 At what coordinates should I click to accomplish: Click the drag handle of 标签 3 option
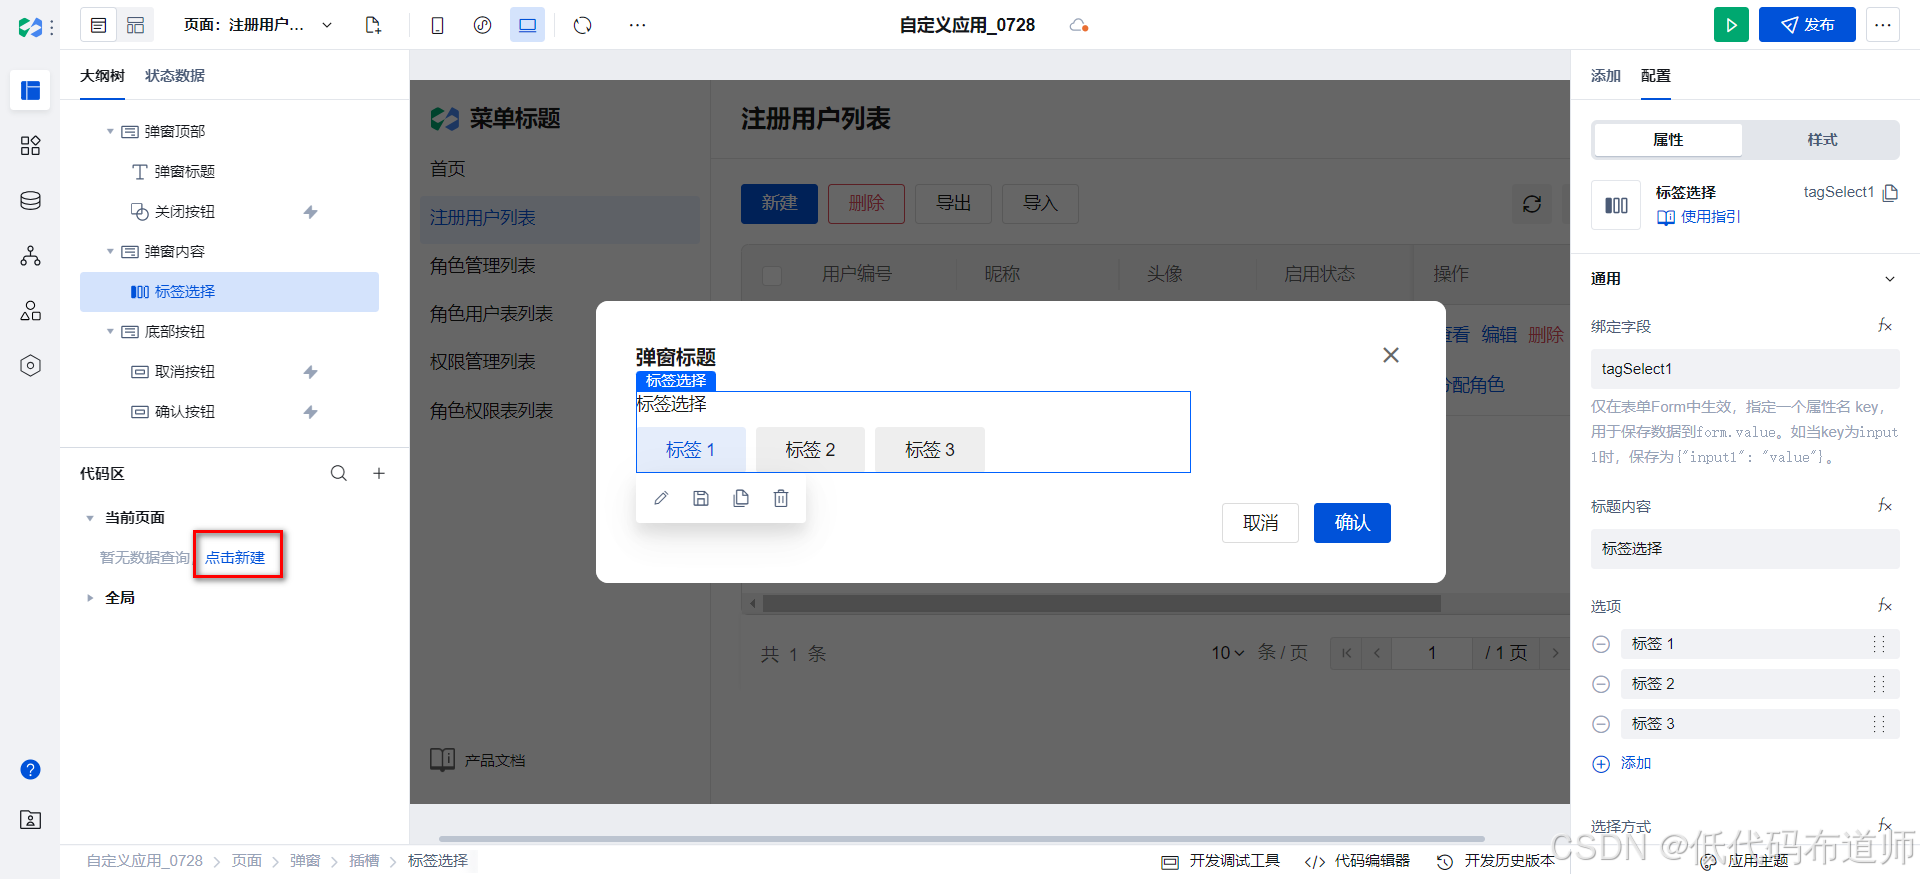point(1879,724)
